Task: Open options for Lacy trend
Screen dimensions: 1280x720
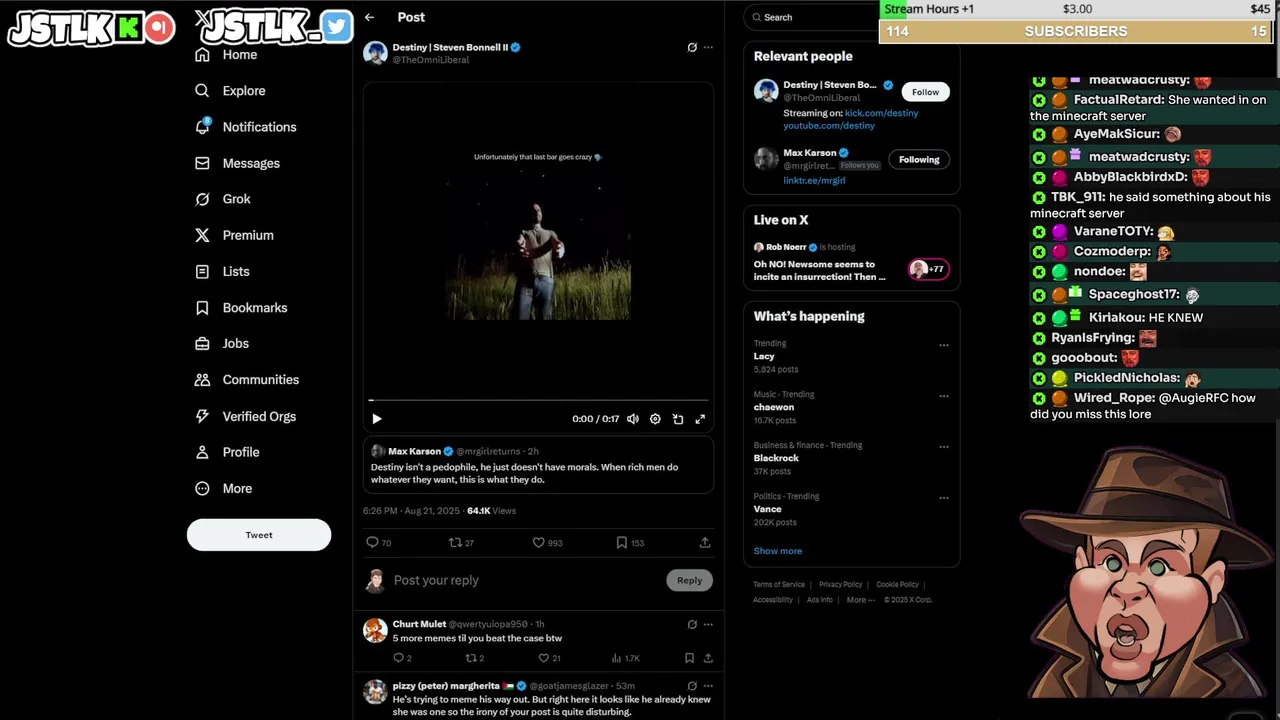Action: tap(943, 345)
